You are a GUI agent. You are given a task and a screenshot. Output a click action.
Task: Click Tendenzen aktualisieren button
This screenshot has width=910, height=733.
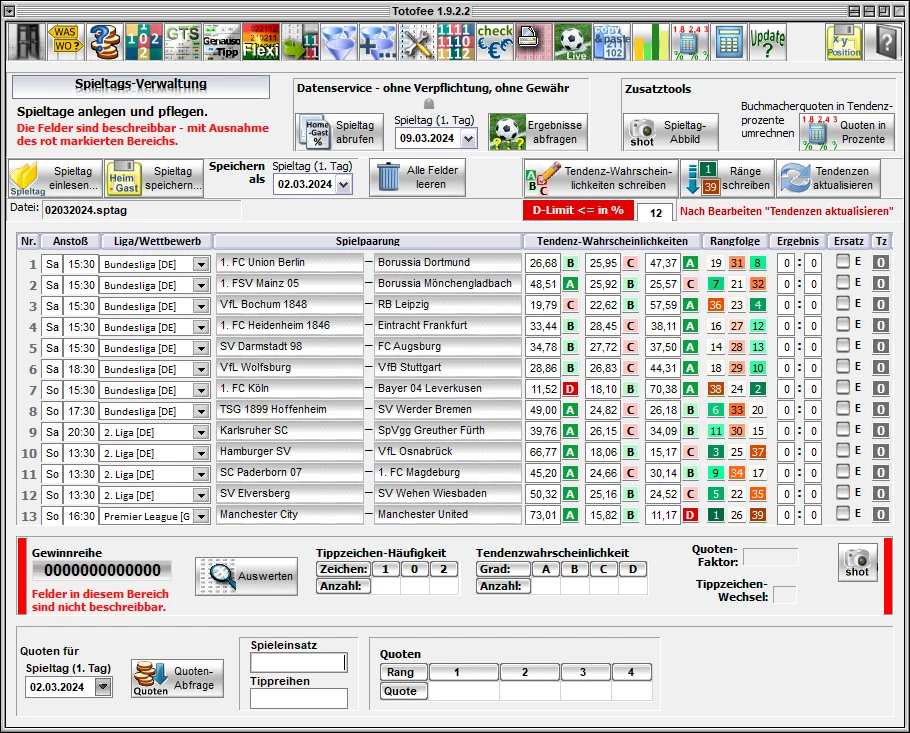point(829,178)
